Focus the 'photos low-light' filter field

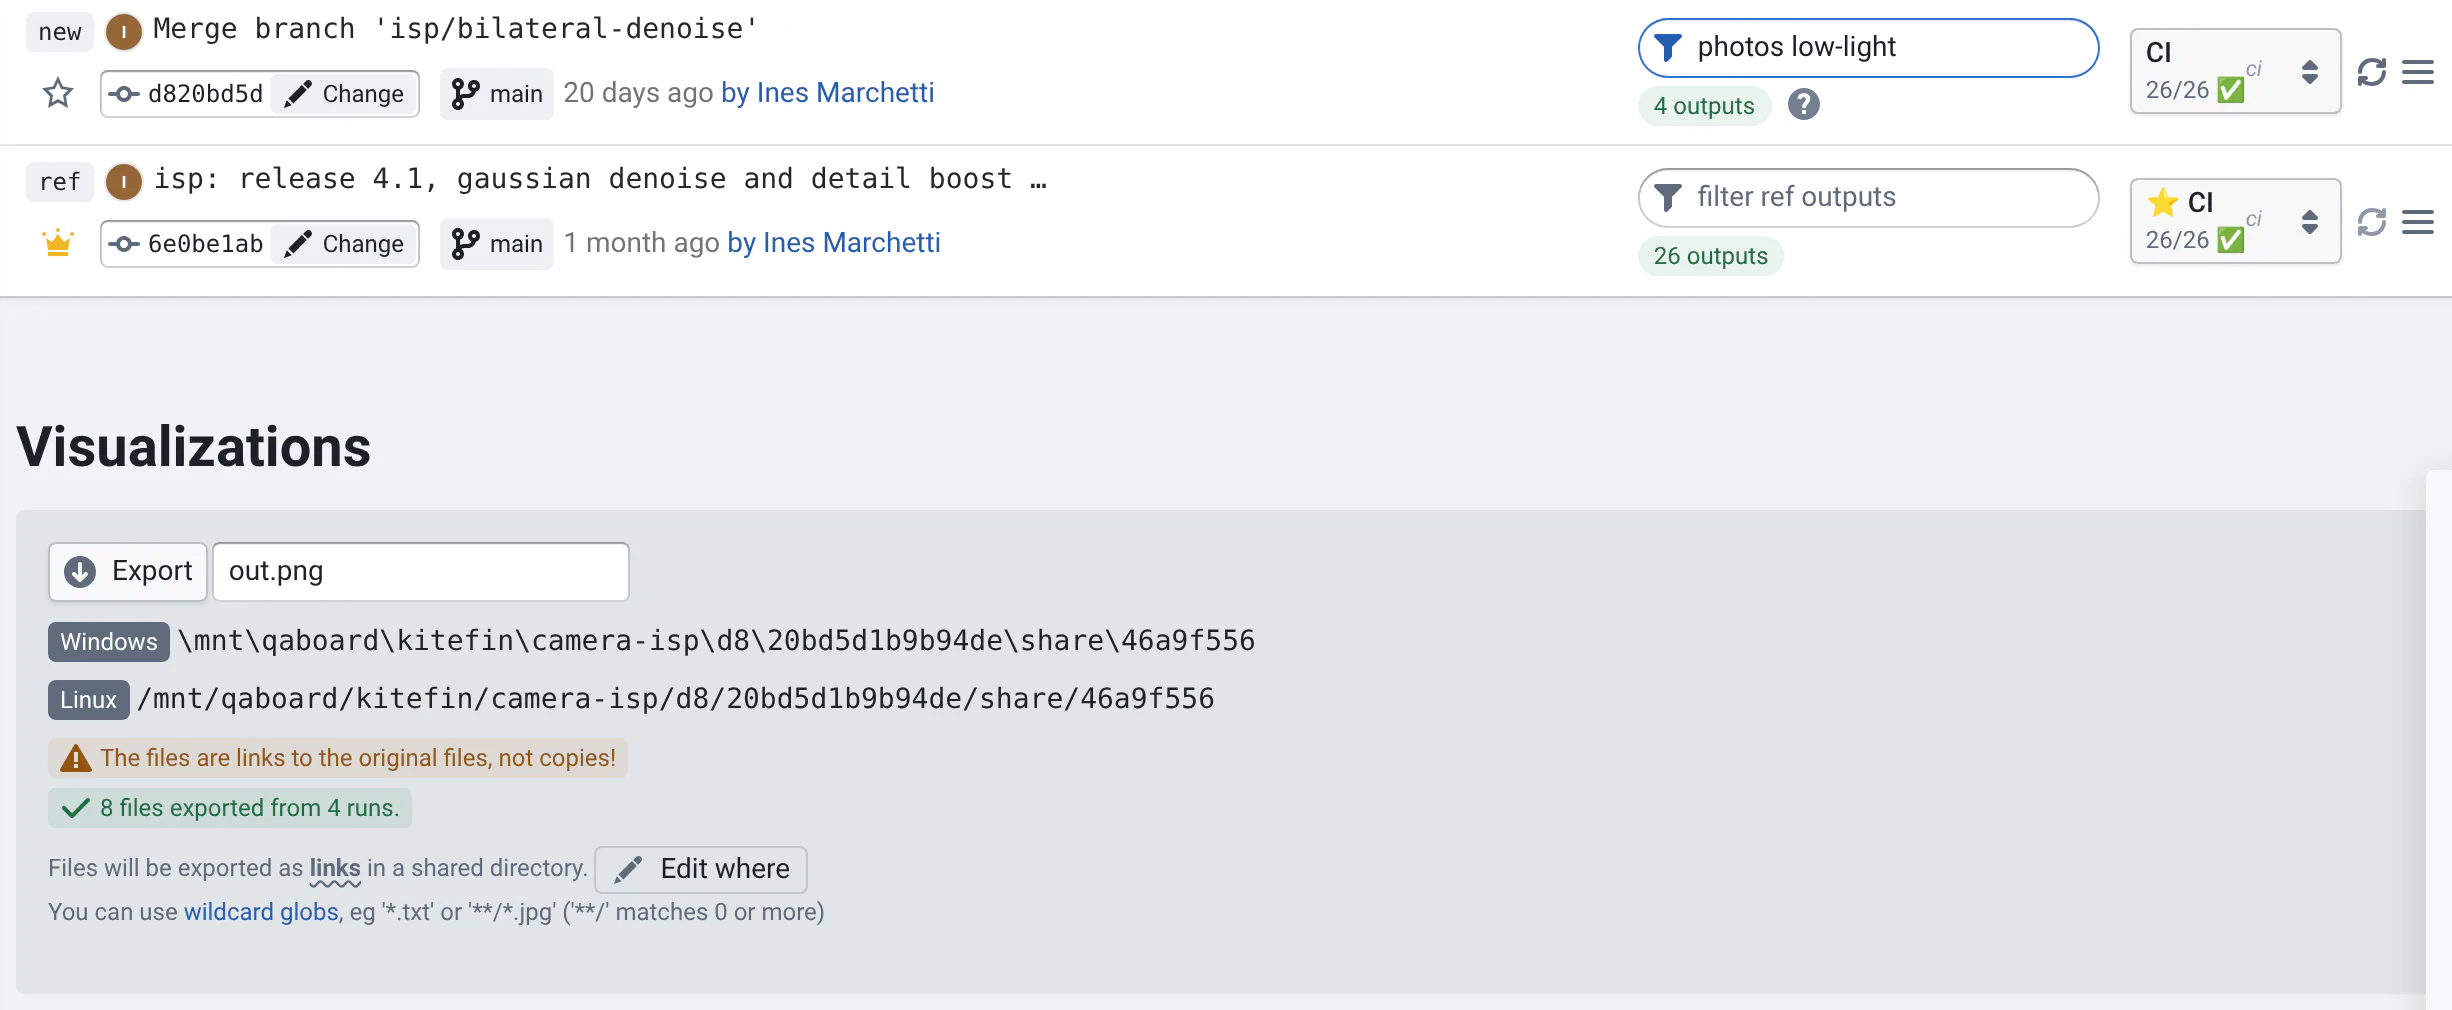1868,48
